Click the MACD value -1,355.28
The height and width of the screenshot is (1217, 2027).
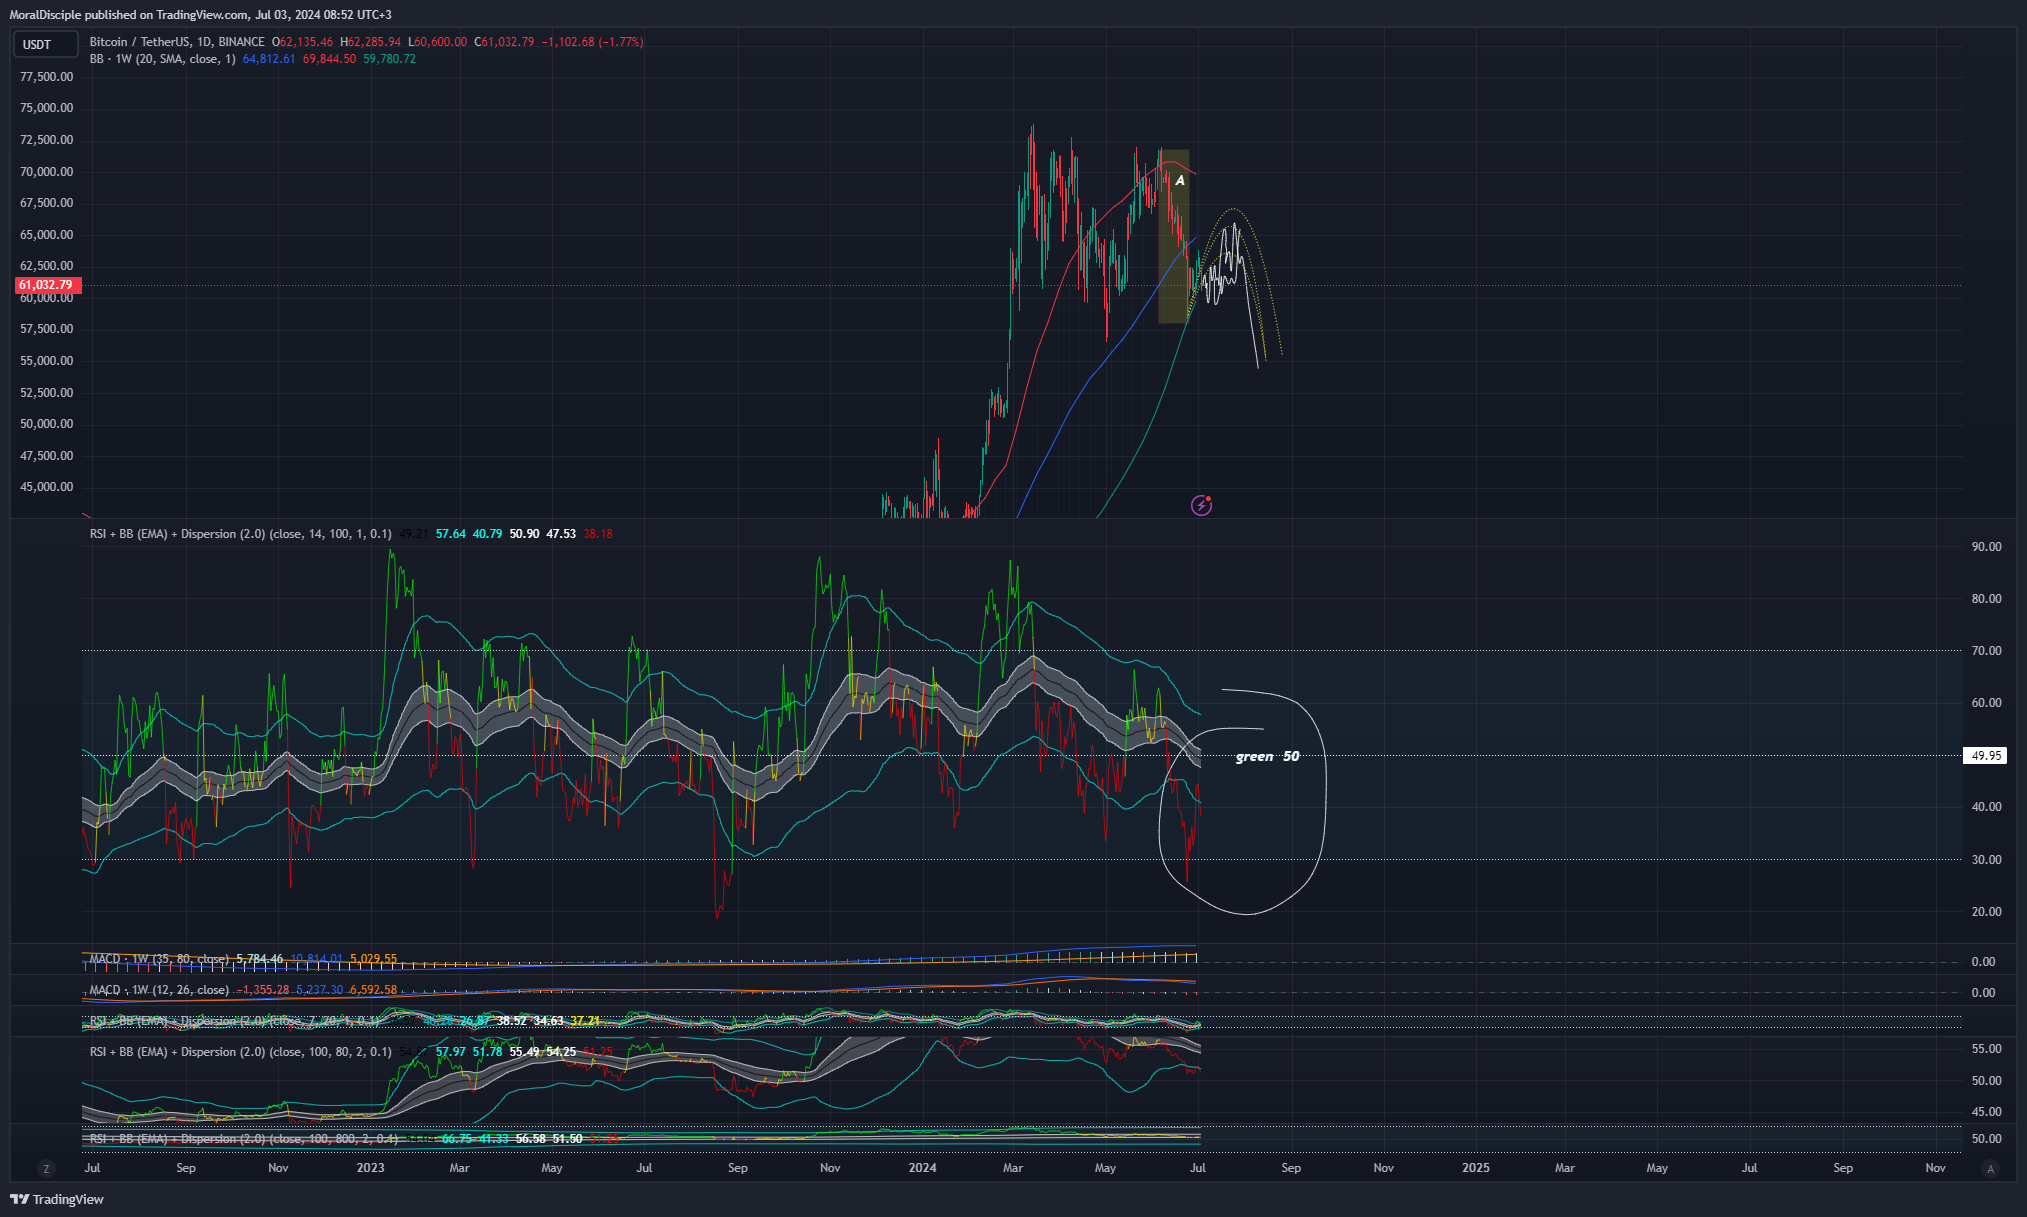262,990
